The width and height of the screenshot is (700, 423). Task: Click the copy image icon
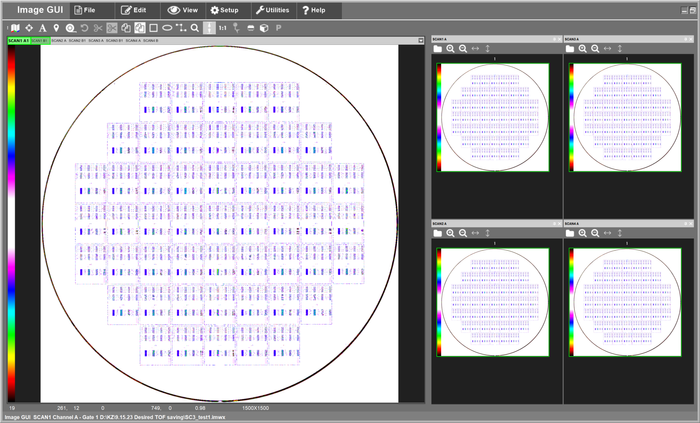click(x=126, y=28)
